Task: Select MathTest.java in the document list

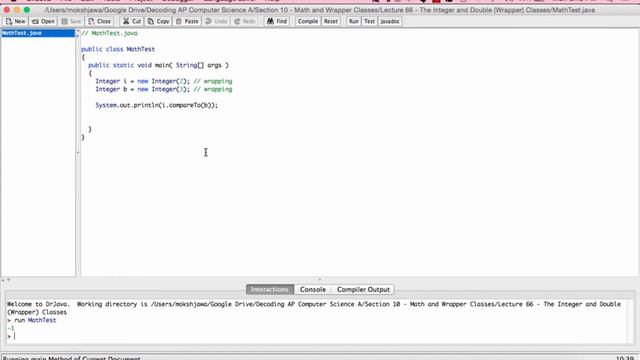Action: (x=38, y=33)
